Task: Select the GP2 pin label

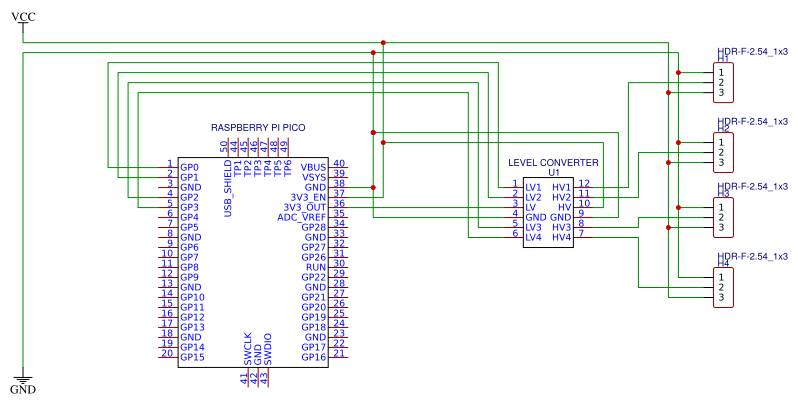Action: (x=189, y=197)
